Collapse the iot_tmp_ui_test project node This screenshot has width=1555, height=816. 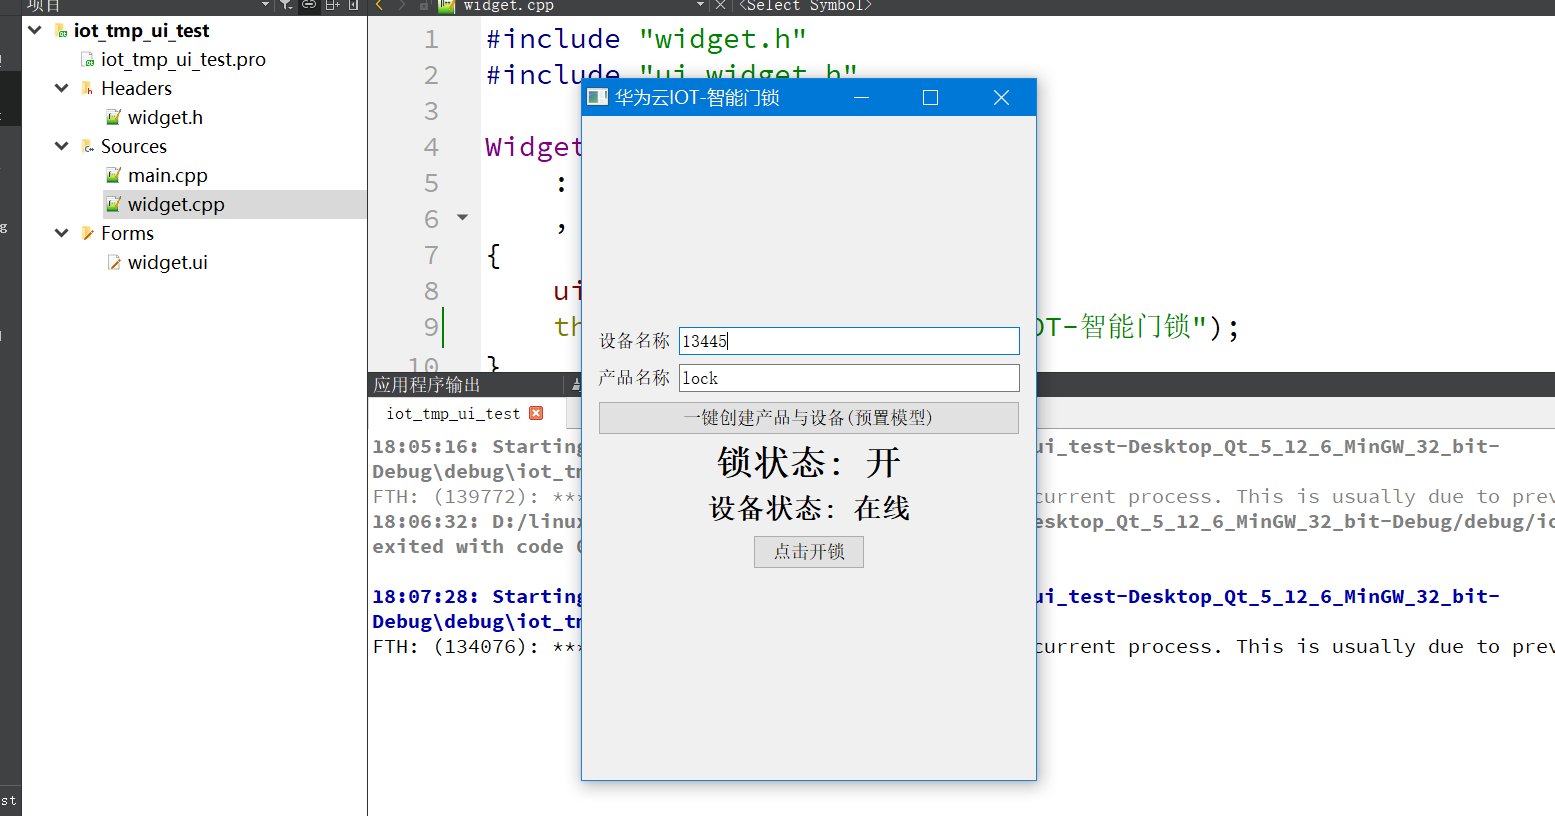pos(35,30)
